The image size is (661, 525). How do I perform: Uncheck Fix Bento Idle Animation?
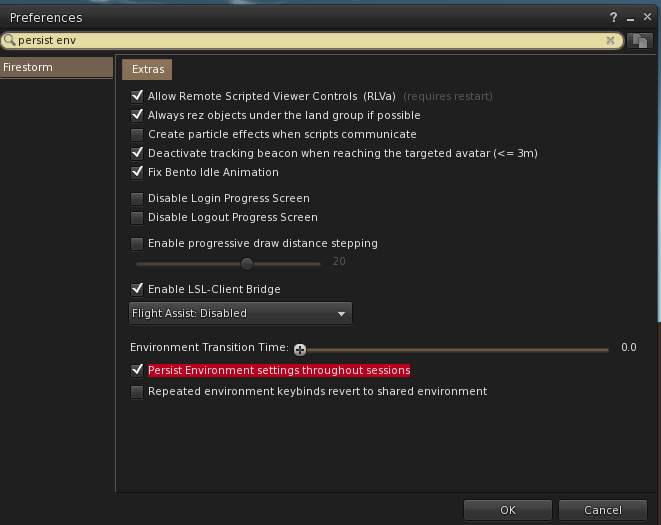(x=137, y=172)
